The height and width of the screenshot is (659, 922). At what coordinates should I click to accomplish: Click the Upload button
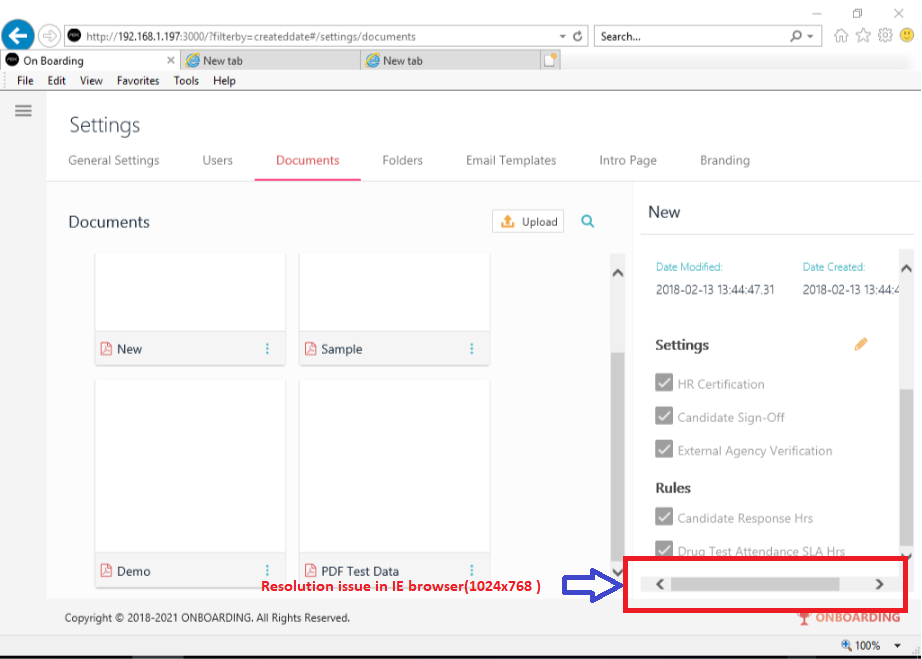(528, 222)
